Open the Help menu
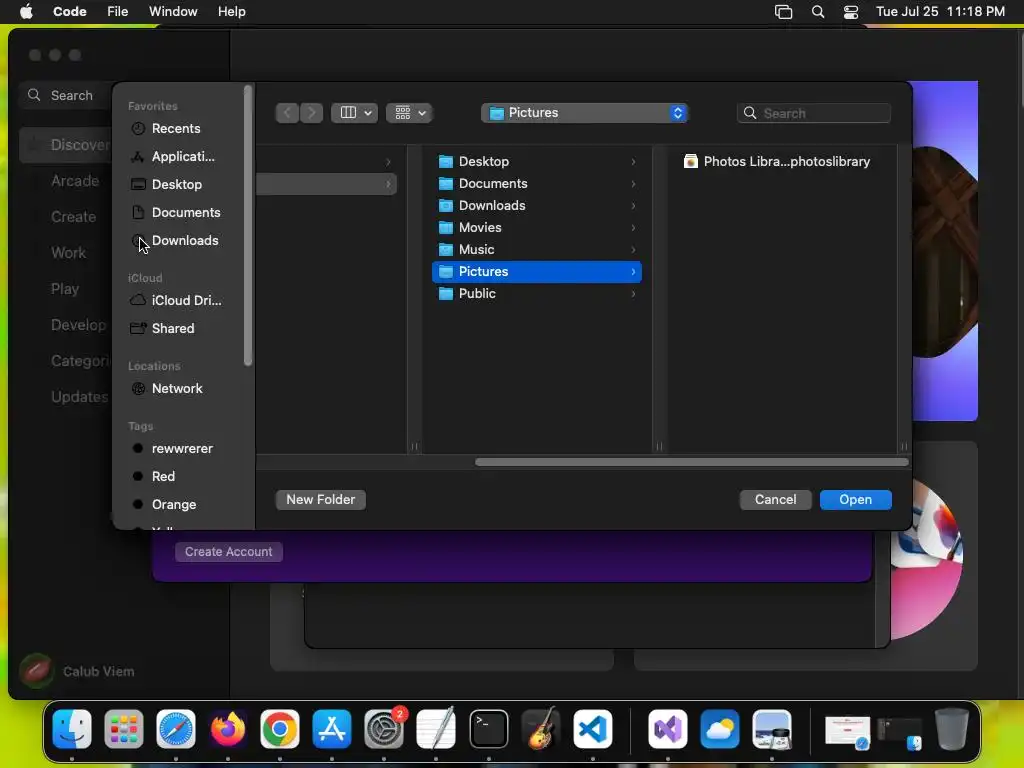 click(232, 12)
